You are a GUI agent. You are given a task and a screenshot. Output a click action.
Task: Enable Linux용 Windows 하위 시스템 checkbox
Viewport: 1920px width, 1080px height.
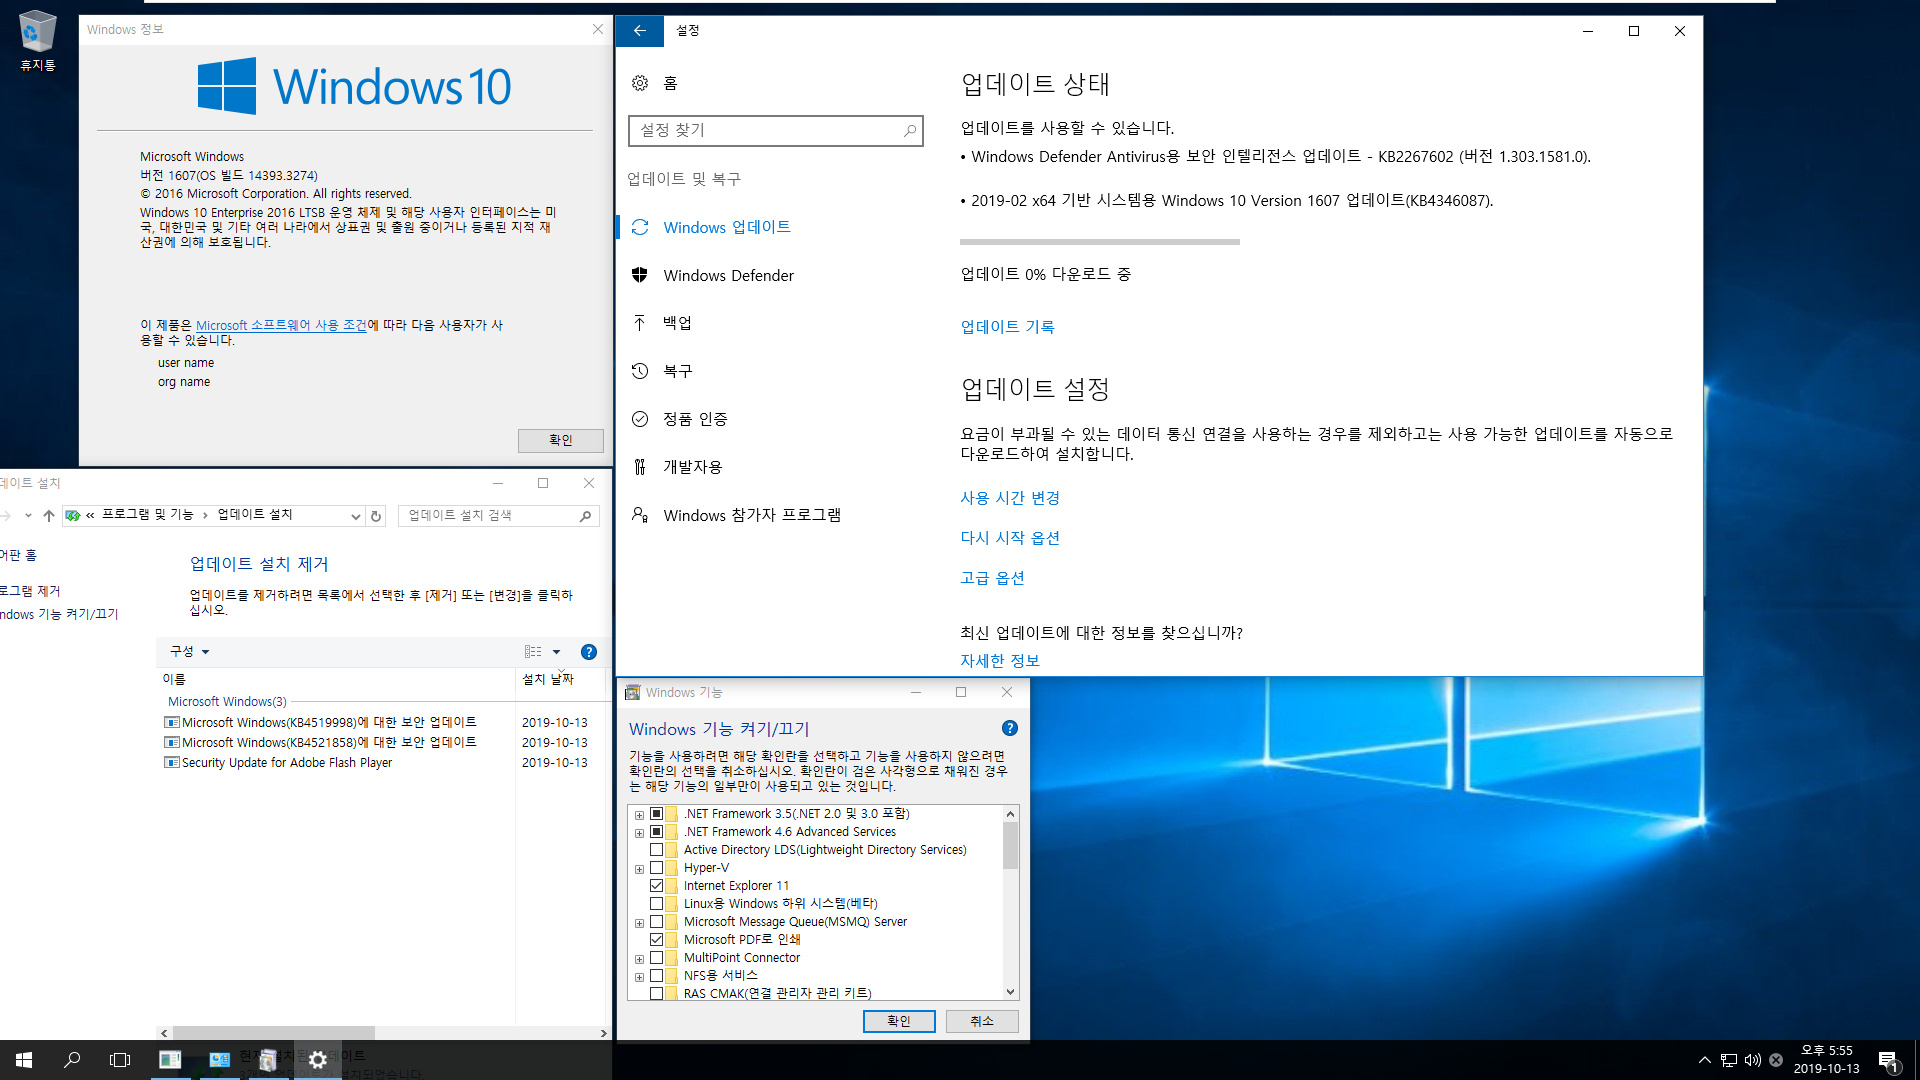click(657, 904)
